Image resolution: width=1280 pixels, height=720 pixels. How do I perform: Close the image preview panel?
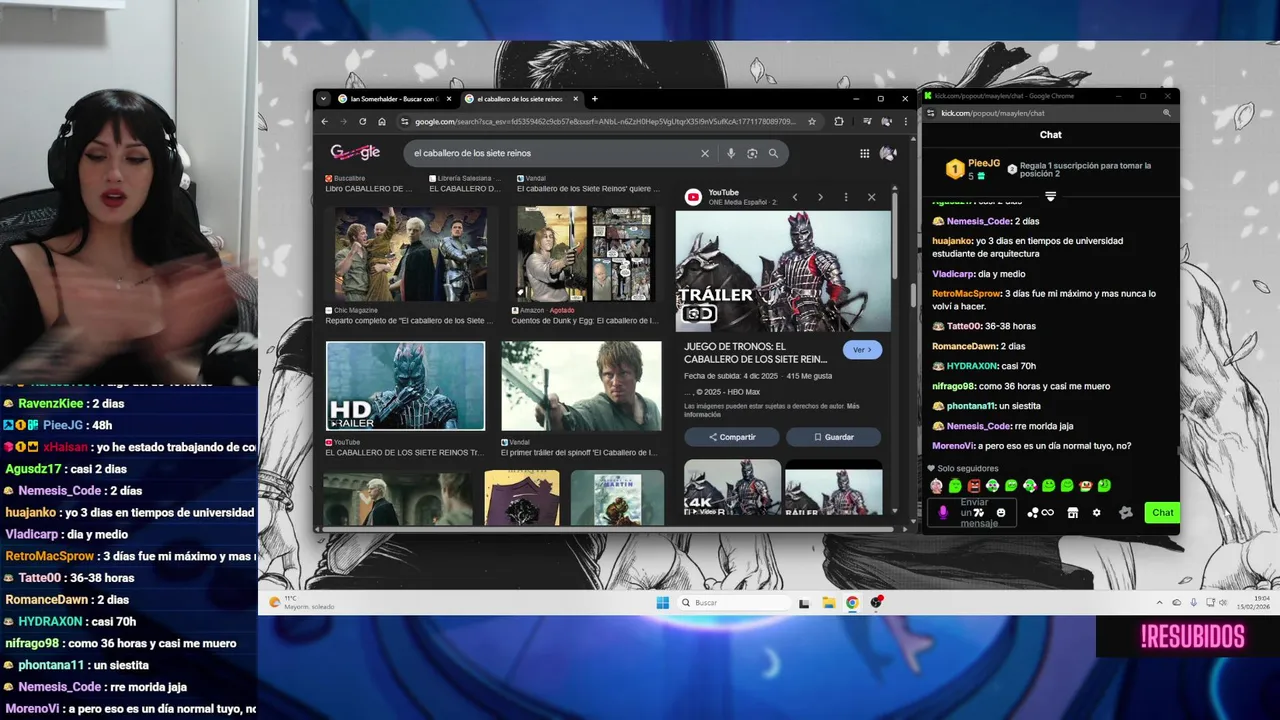[871, 197]
